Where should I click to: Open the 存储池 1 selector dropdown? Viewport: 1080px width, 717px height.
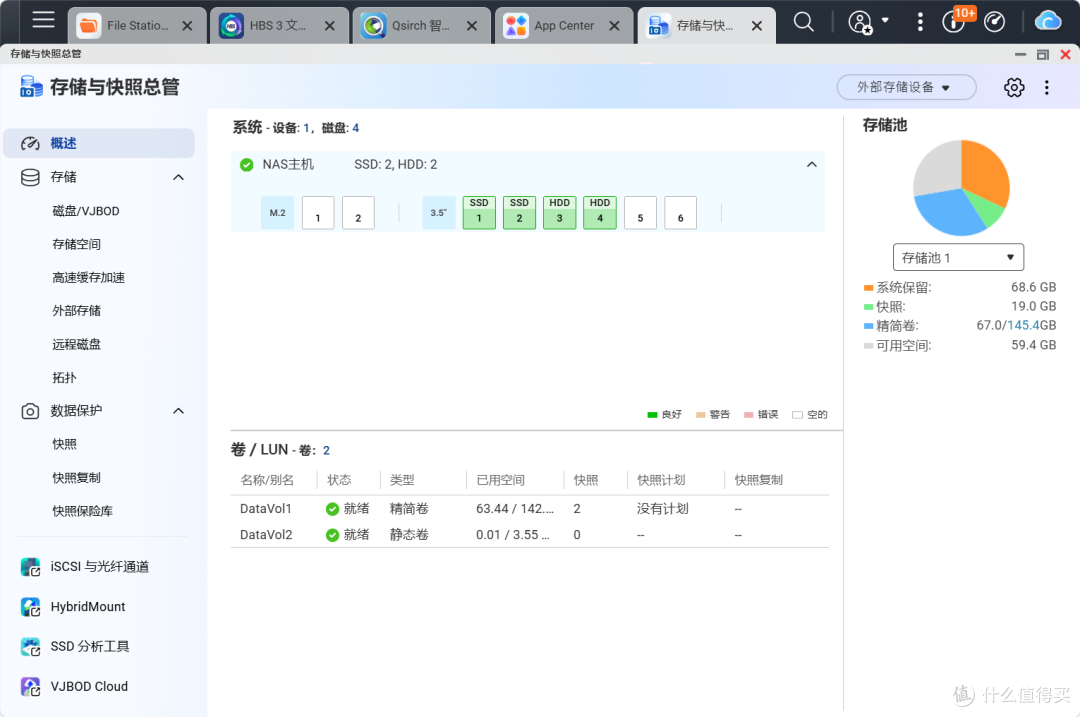tap(958, 258)
